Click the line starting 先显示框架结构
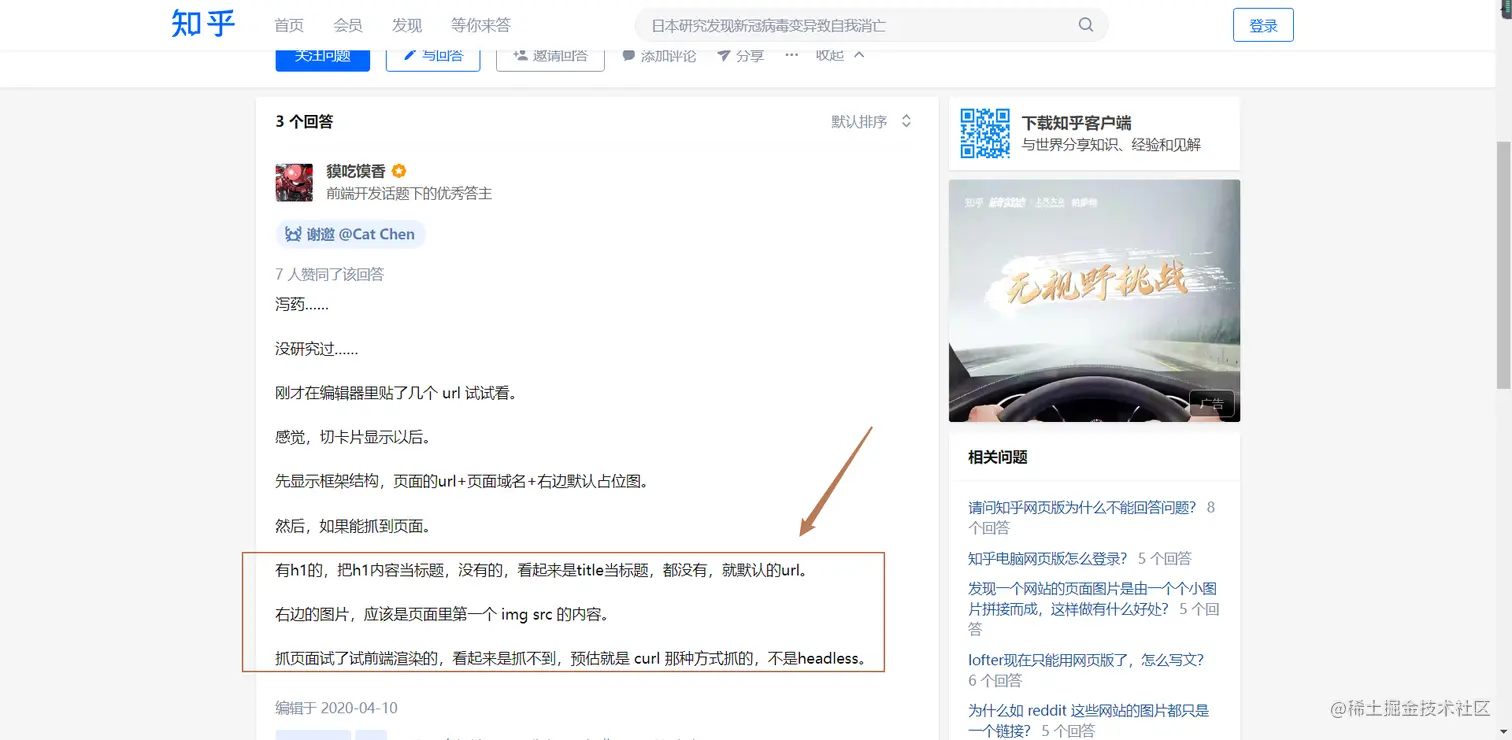Screen dimensions: 1512x740 (x=464, y=481)
